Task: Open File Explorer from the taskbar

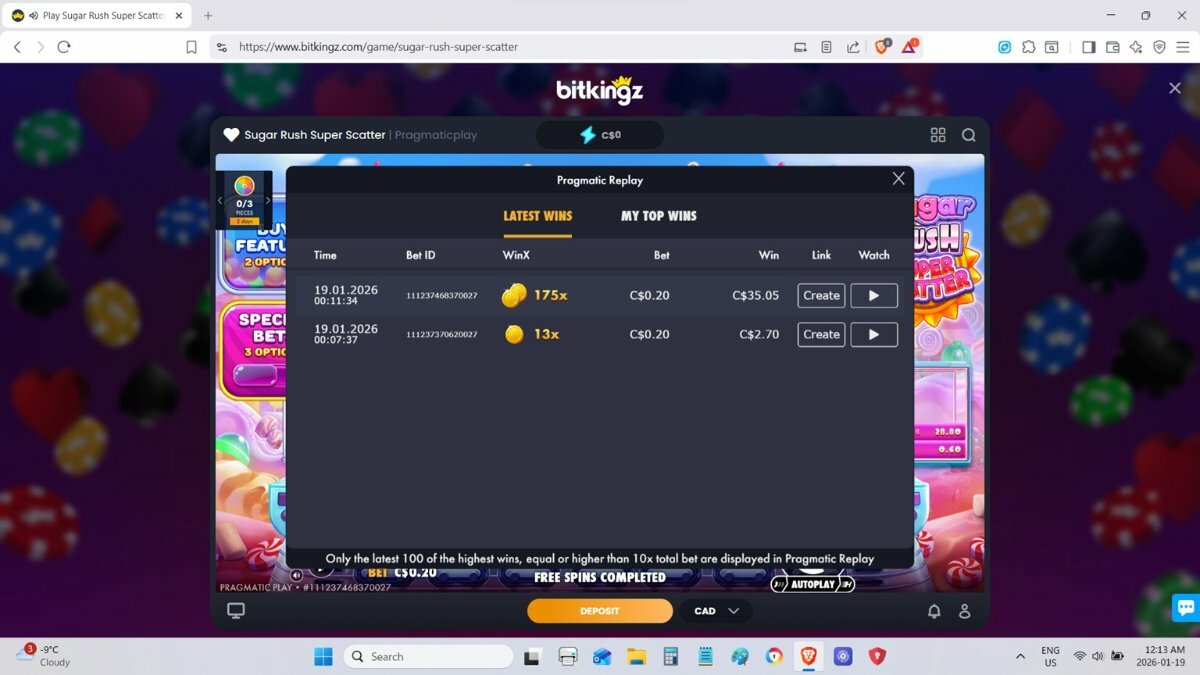Action: tap(636, 656)
